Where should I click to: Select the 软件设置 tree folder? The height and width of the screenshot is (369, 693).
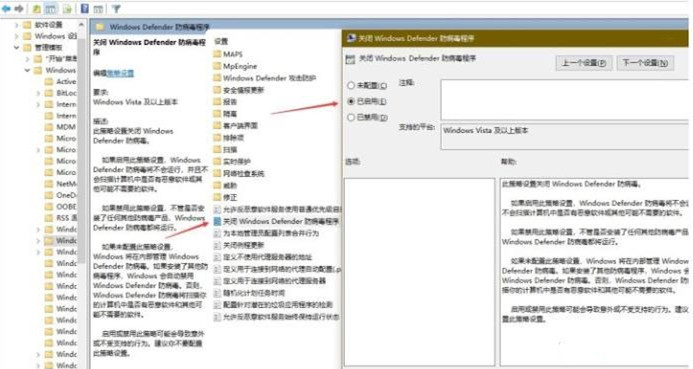point(43,25)
